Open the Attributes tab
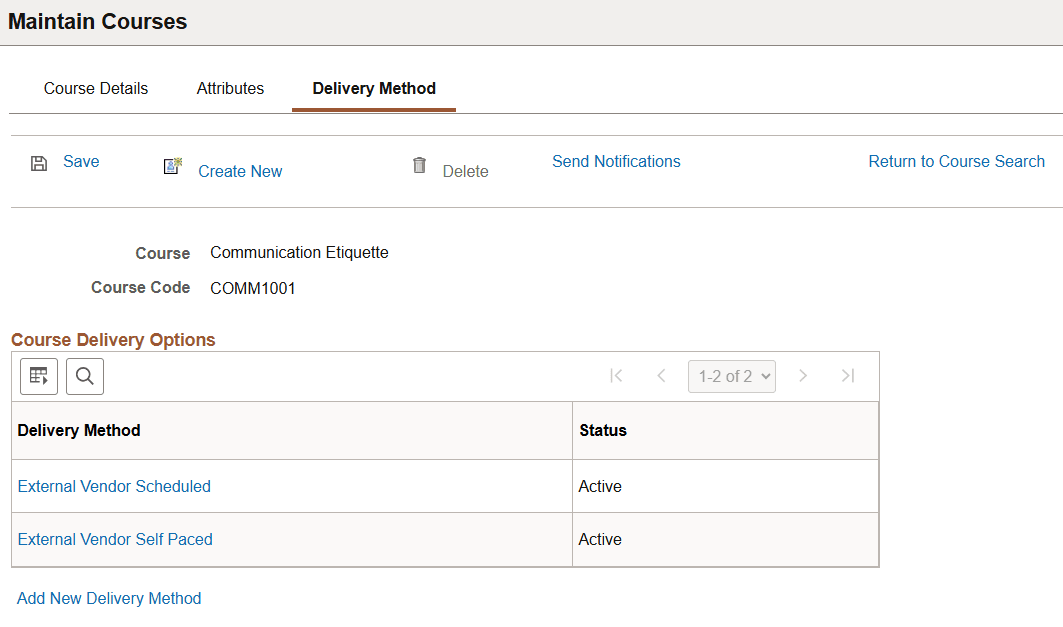Viewport: 1063px width, 627px height. [x=230, y=88]
